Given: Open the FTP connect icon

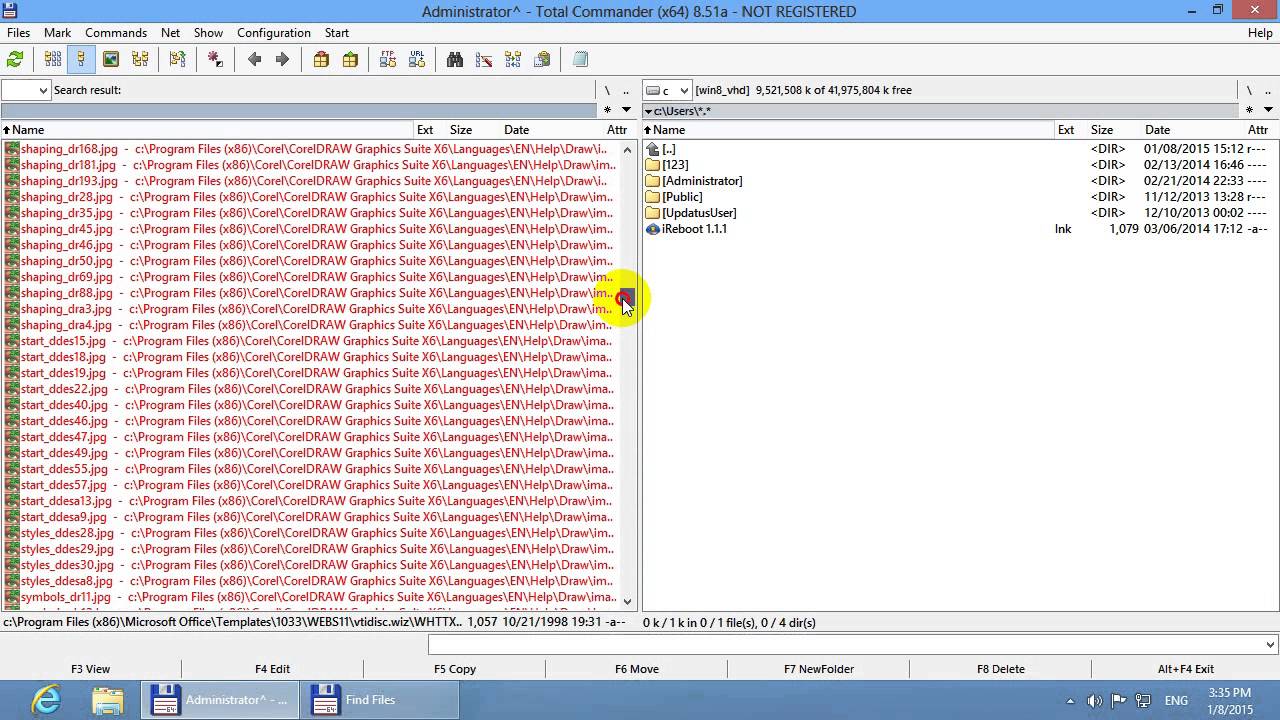Looking at the screenshot, I should [x=388, y=59].
